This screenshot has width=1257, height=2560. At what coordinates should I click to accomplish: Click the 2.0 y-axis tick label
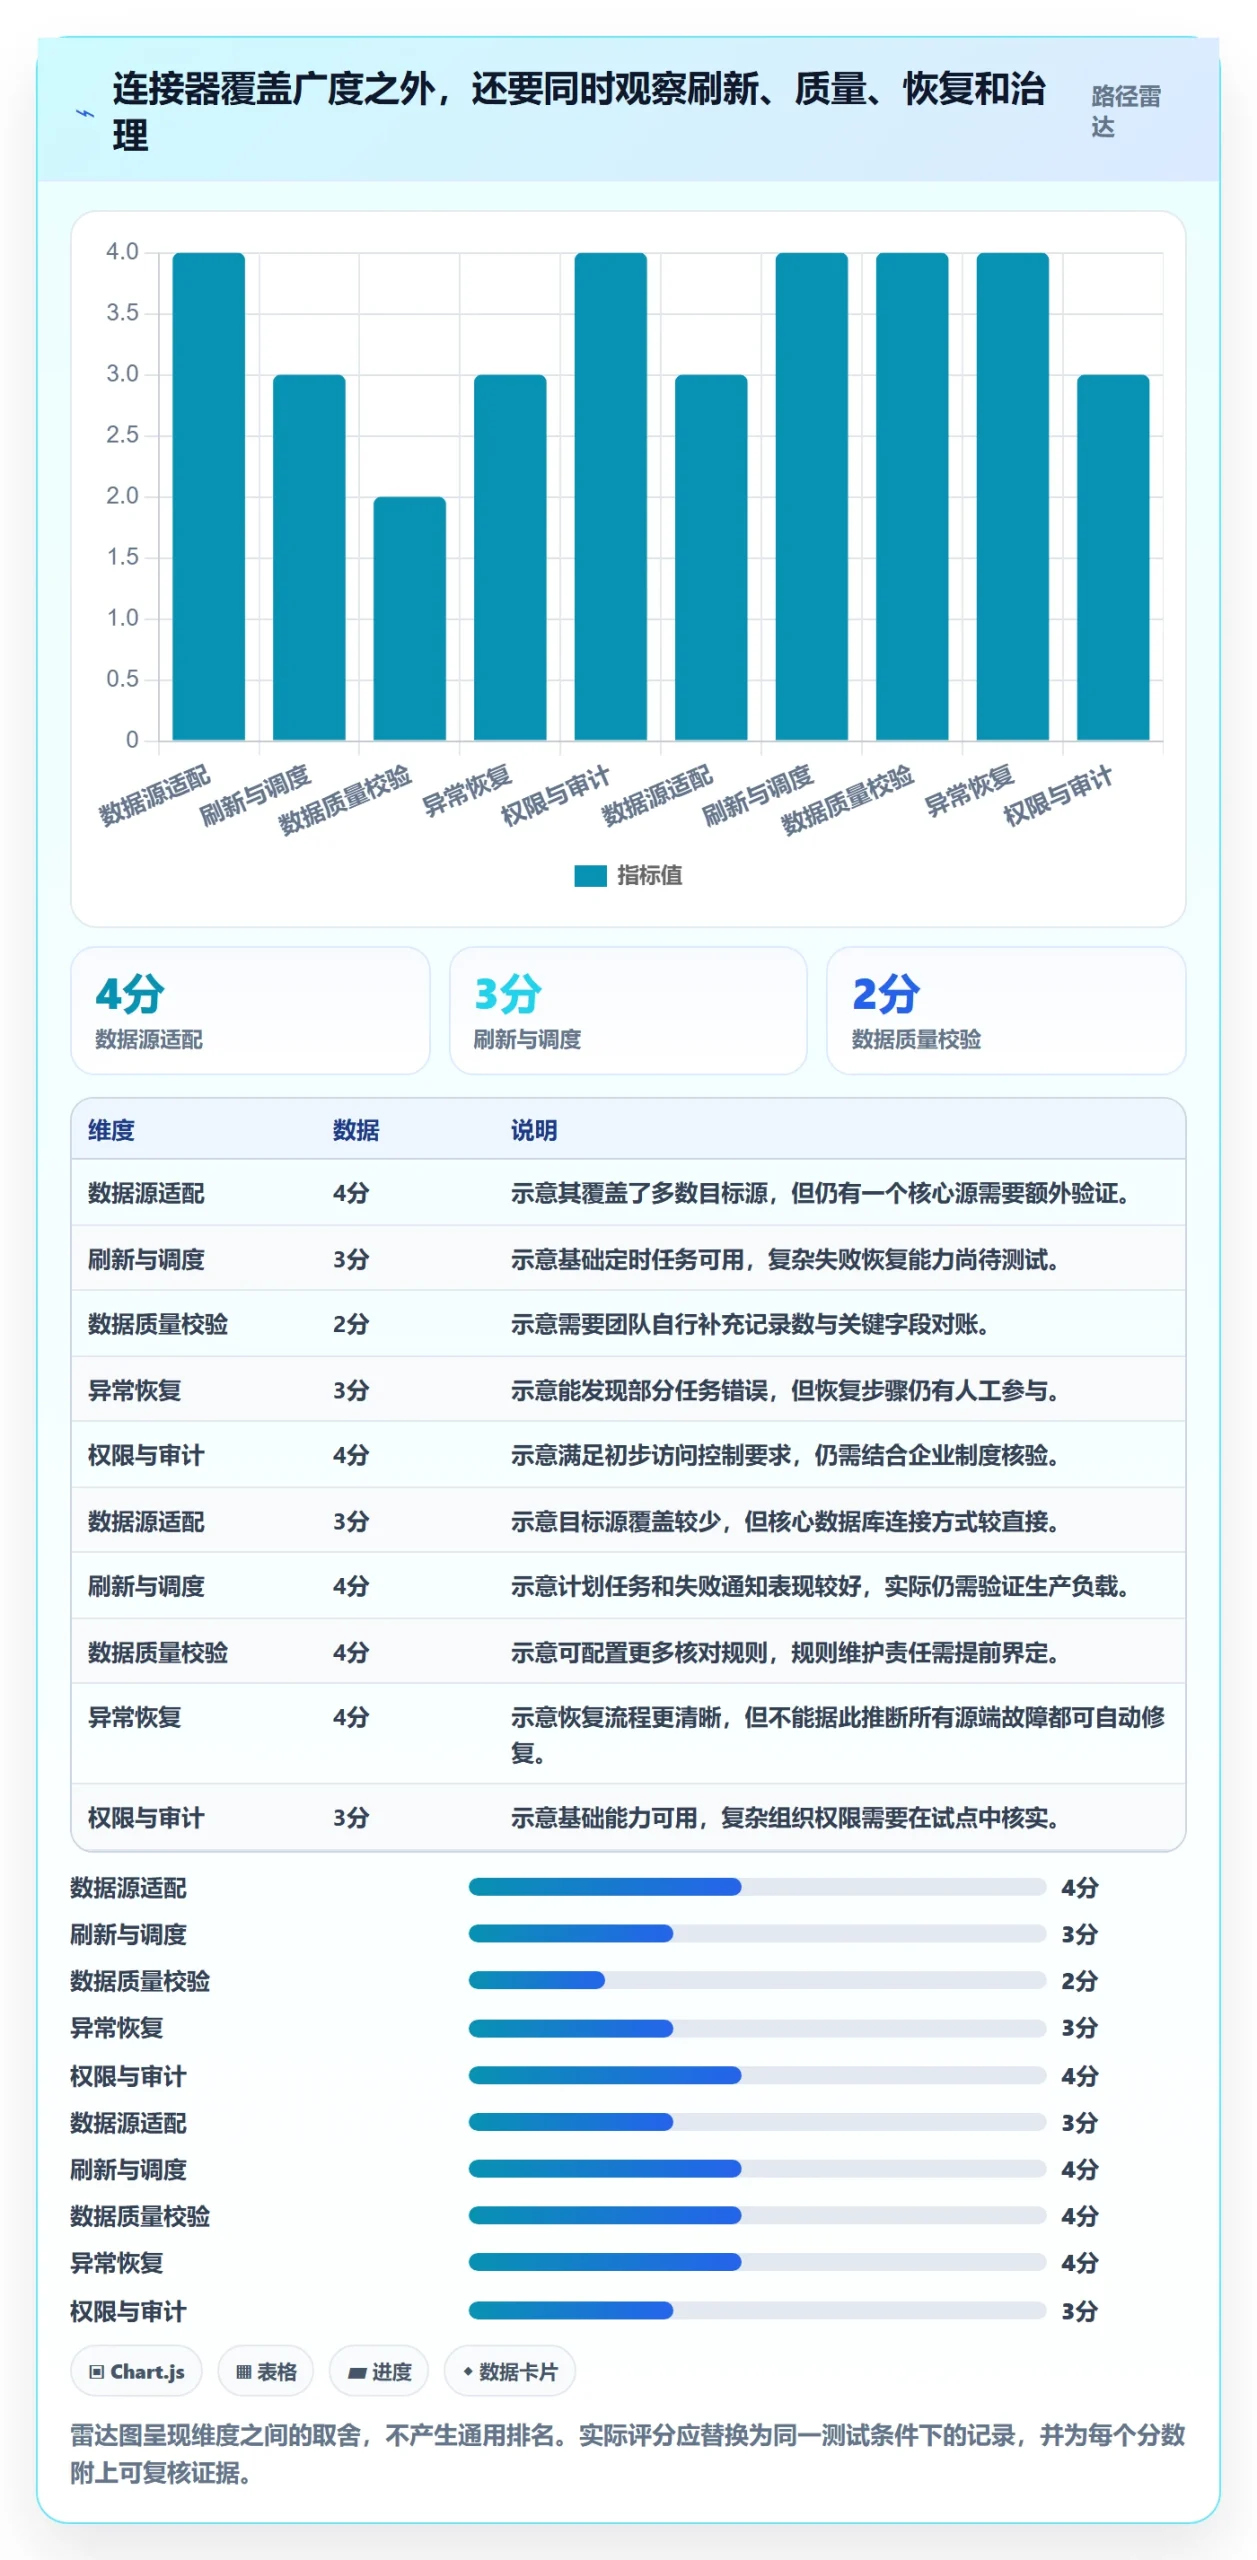point(122,496)
